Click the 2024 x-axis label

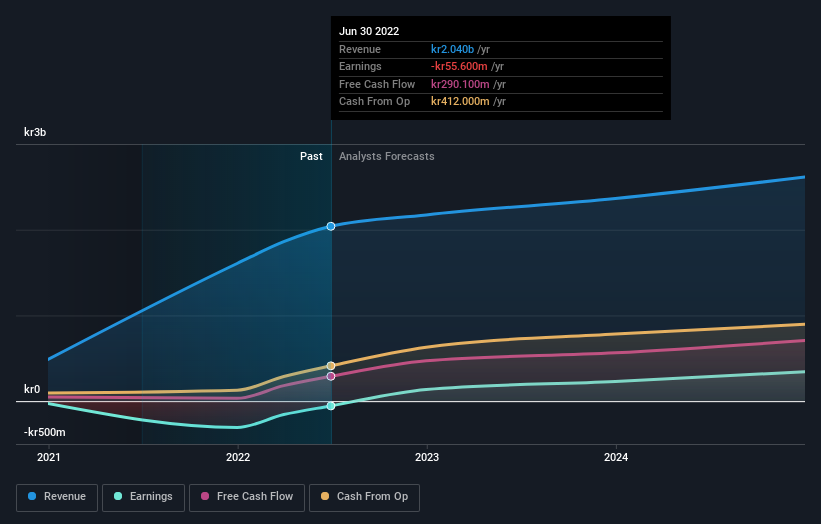pyautogui.click(x=616, y=457)
